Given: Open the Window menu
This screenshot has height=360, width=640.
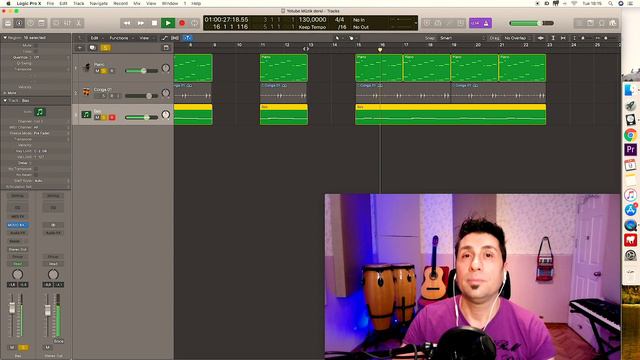Looking at the screenshot, I should [170, 3].
